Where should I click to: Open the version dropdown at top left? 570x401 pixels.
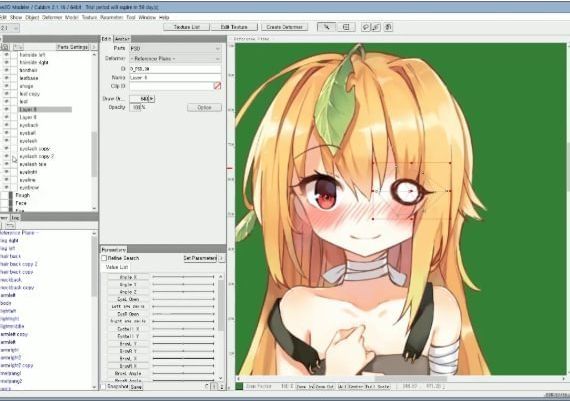pyautogui.click(x=10, y=28)
